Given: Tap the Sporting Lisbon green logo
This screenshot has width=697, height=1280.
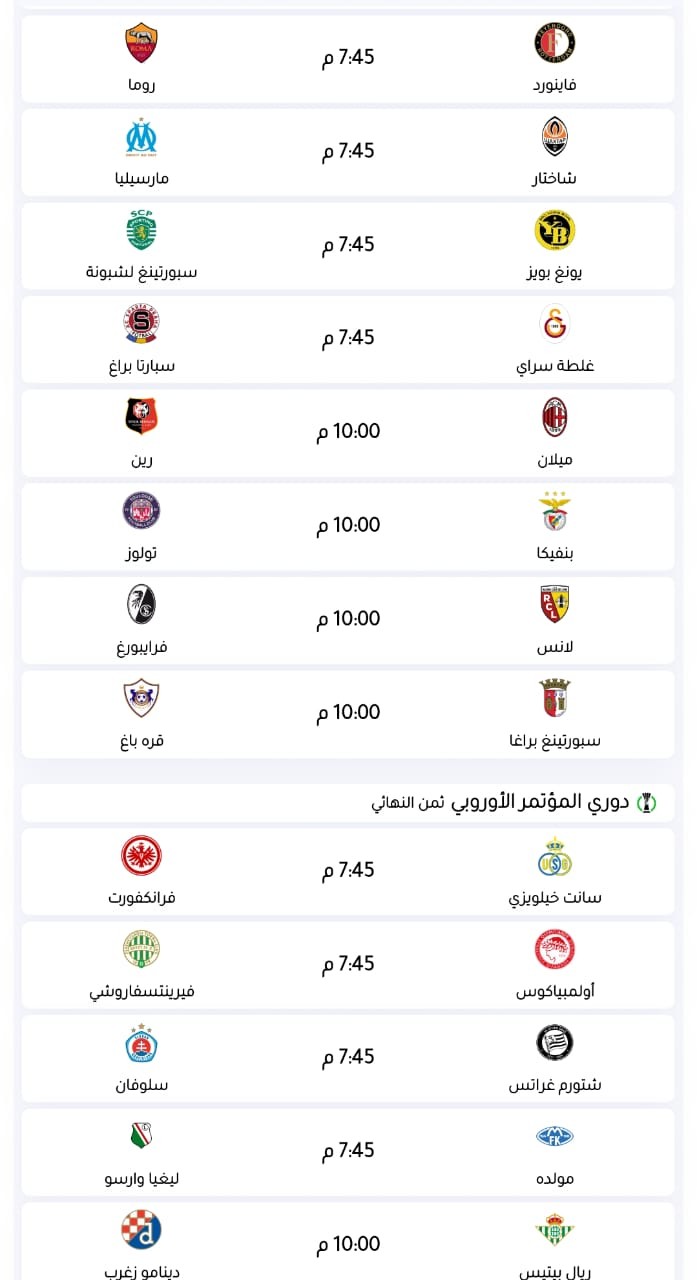Looking at the screenshot, I should tap(141, 231).
